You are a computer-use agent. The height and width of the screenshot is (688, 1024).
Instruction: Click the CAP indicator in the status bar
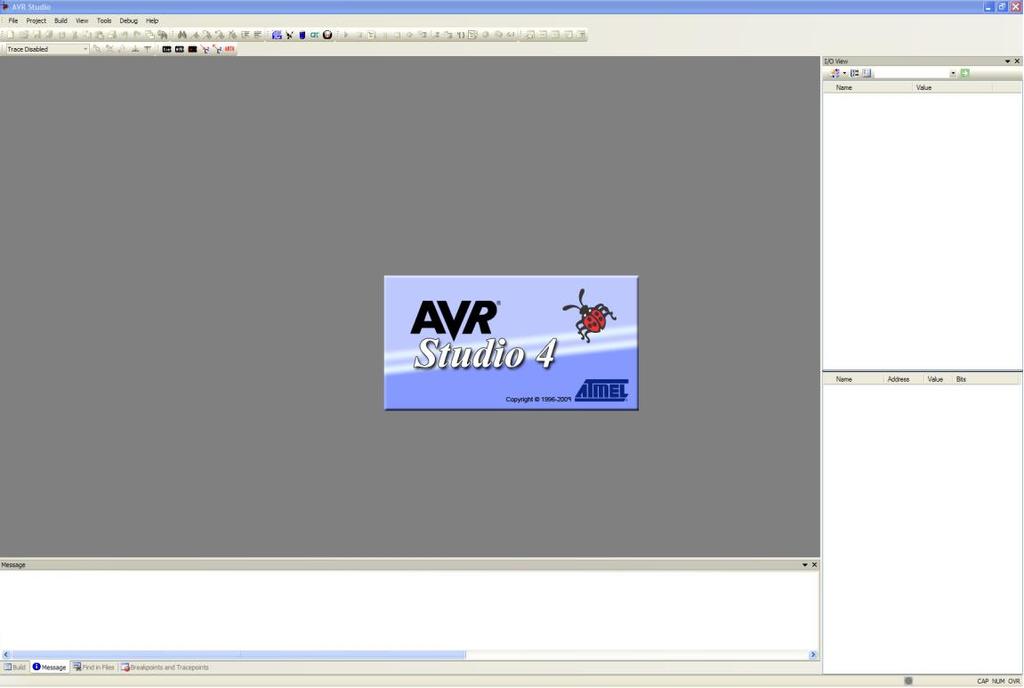pos(983,681)
